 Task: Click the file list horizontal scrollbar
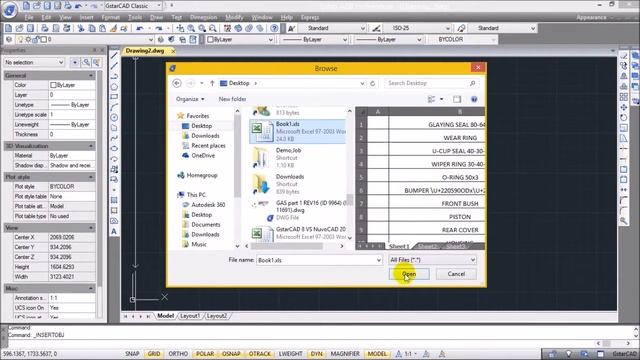tap(287, 246)
